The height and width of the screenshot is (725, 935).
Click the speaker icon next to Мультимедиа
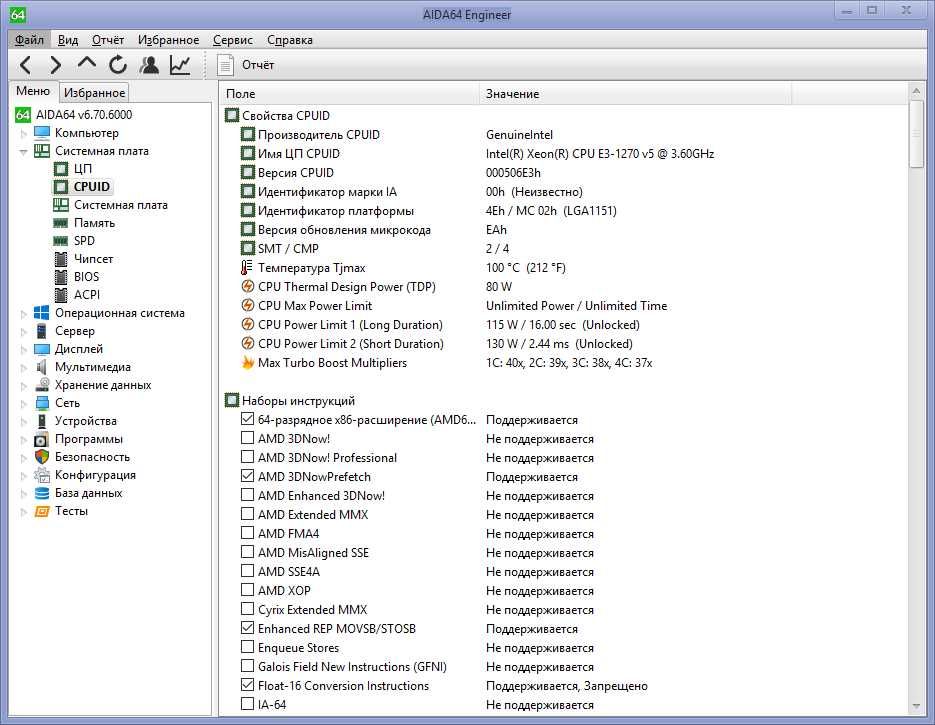(x=42, y=367)
